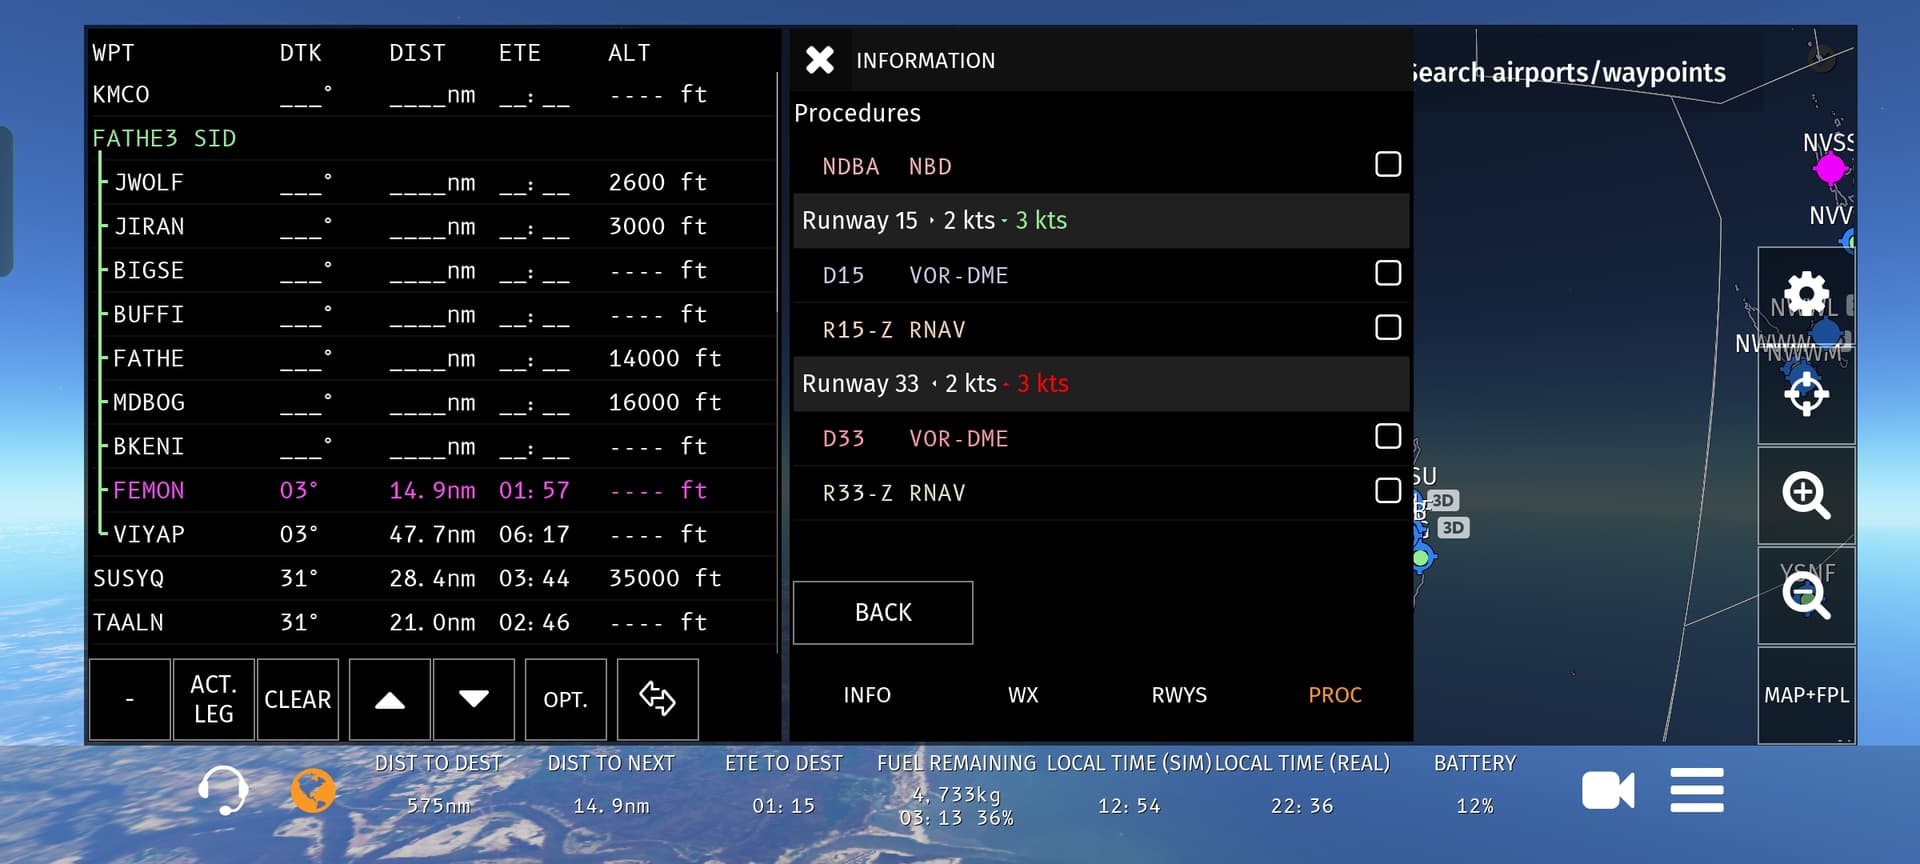This screenshot has height=864, width=1920.
Task: Select the VIYAP waypoint row
Action: coord(432,534)
